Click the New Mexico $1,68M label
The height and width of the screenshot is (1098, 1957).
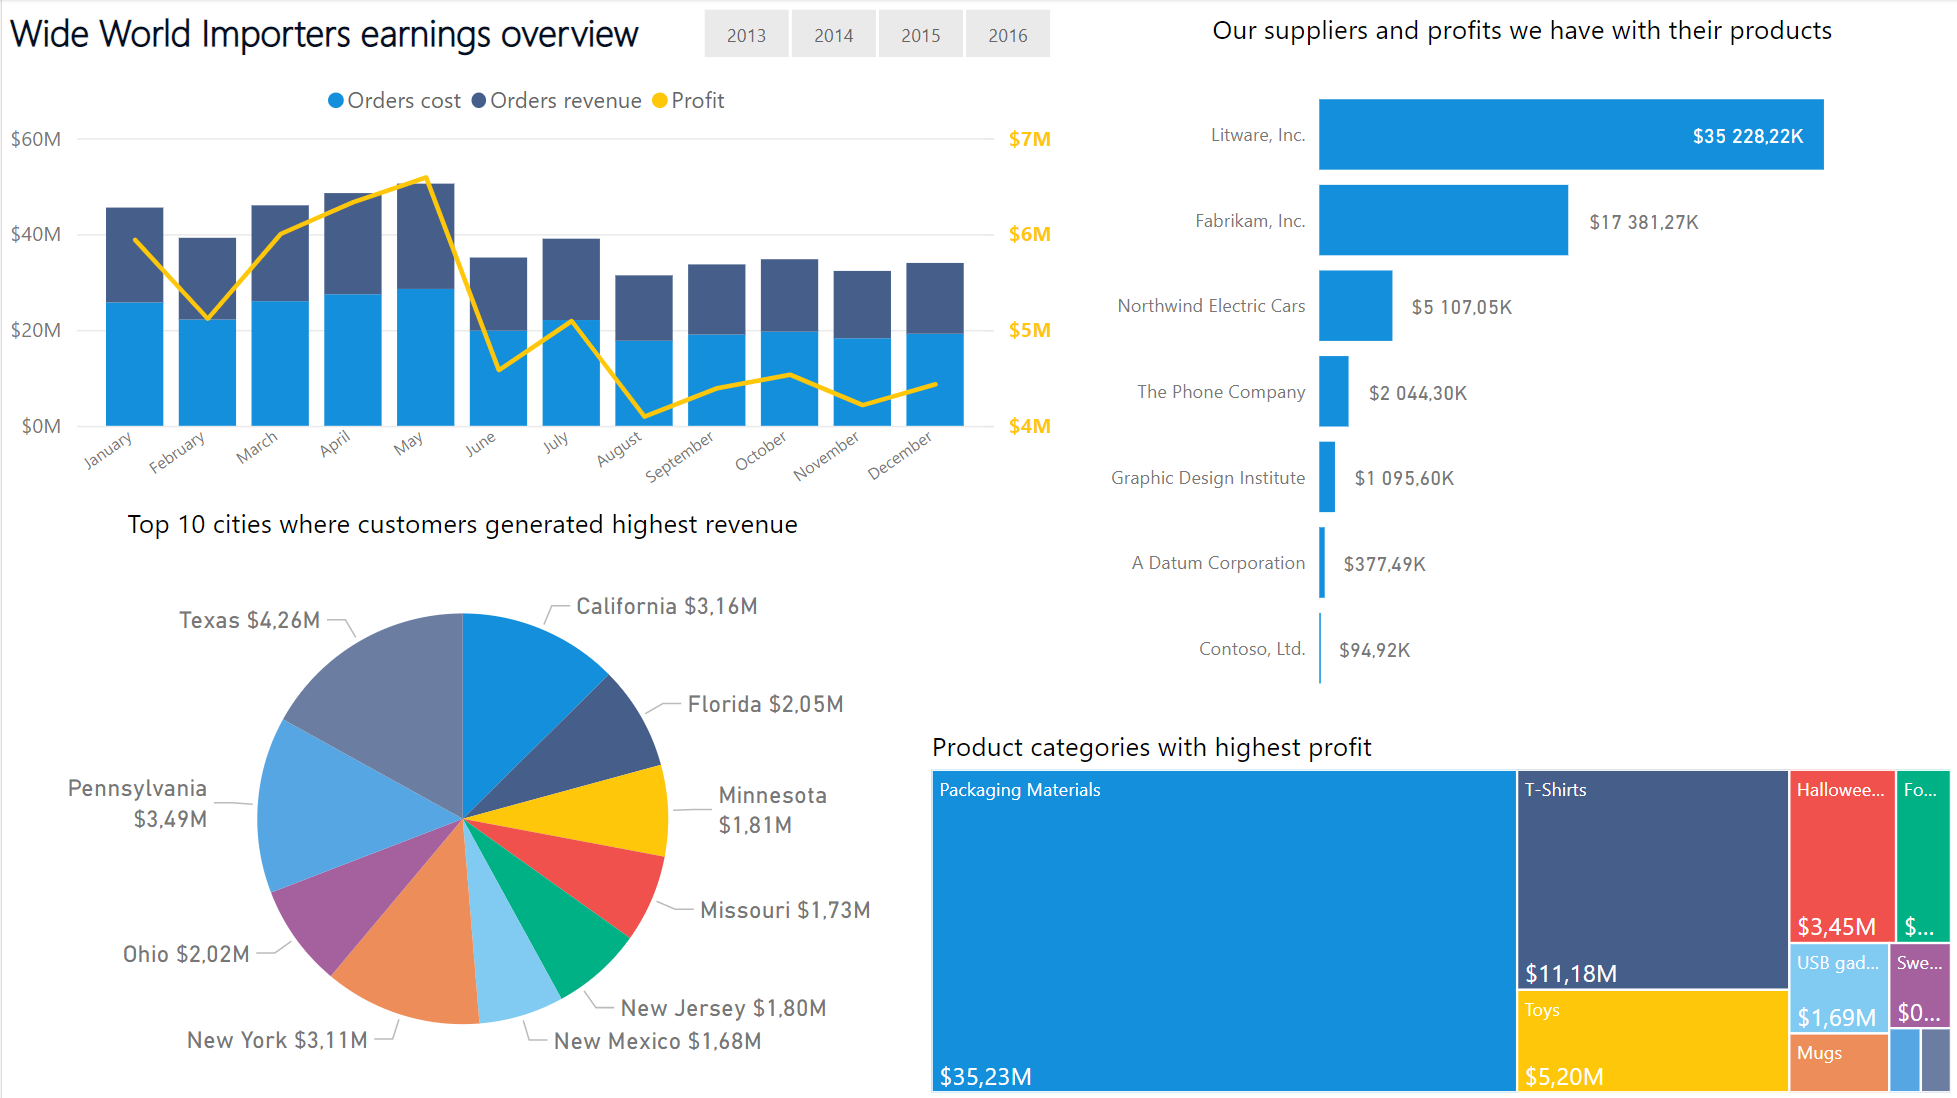click(657, 1041)
